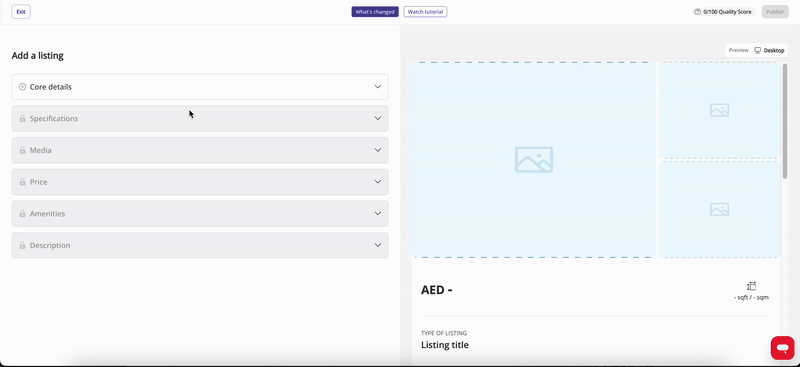
Task: Expand the Core details chevron
Action: [x=378, y=87]
